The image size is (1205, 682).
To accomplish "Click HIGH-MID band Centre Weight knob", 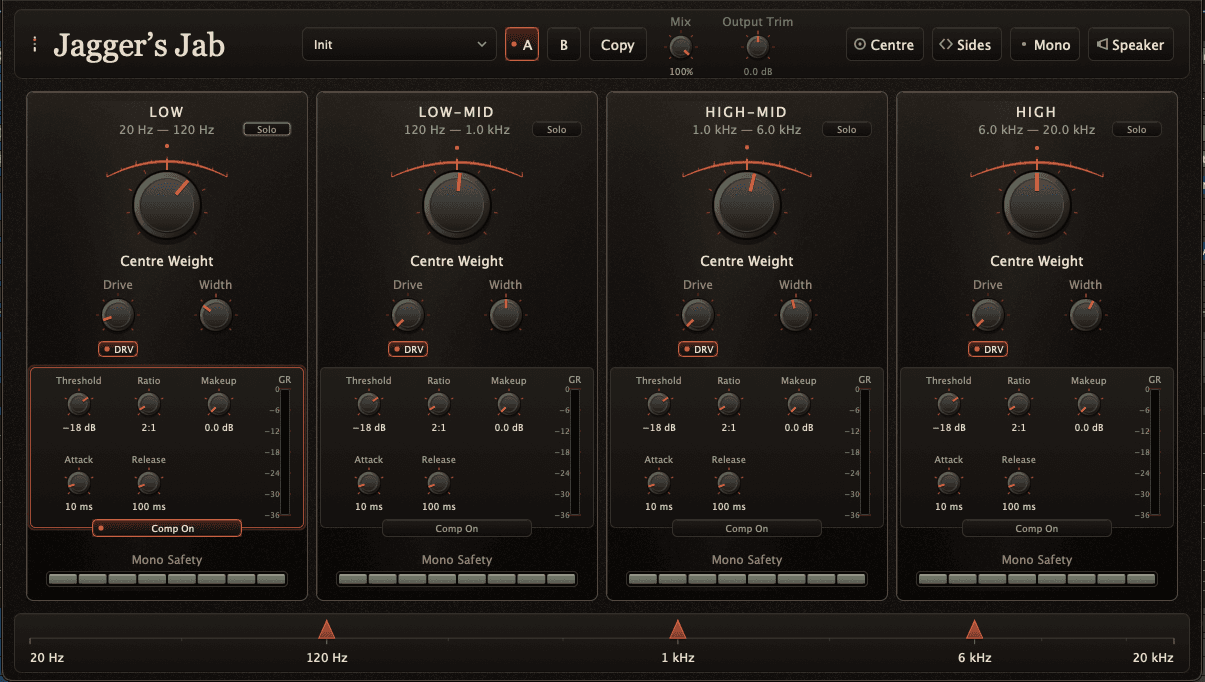I will click(x=747, y=204).
